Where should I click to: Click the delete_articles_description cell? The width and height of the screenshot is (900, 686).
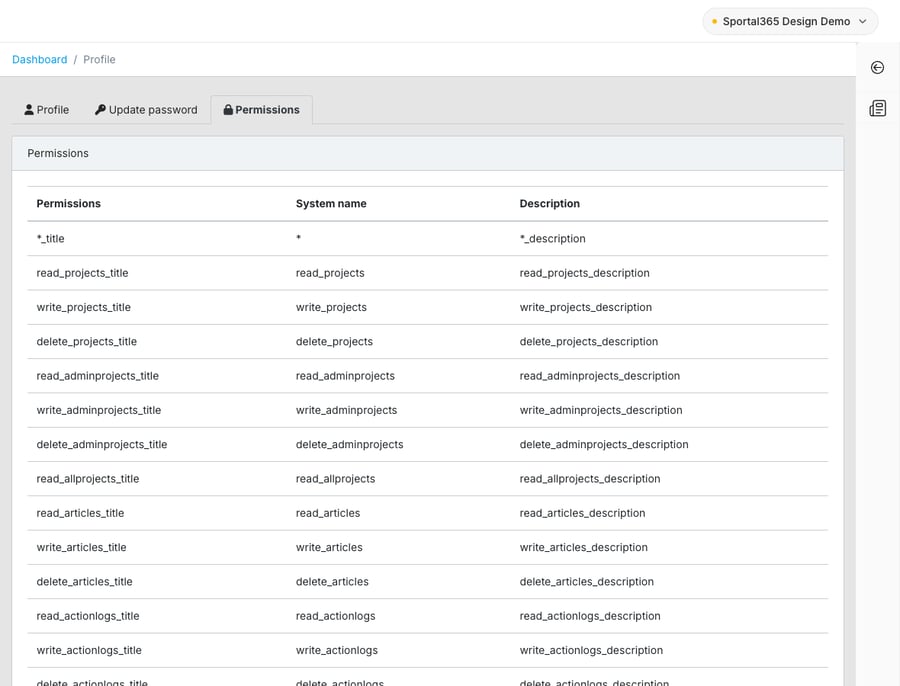(x=669, y=582)
